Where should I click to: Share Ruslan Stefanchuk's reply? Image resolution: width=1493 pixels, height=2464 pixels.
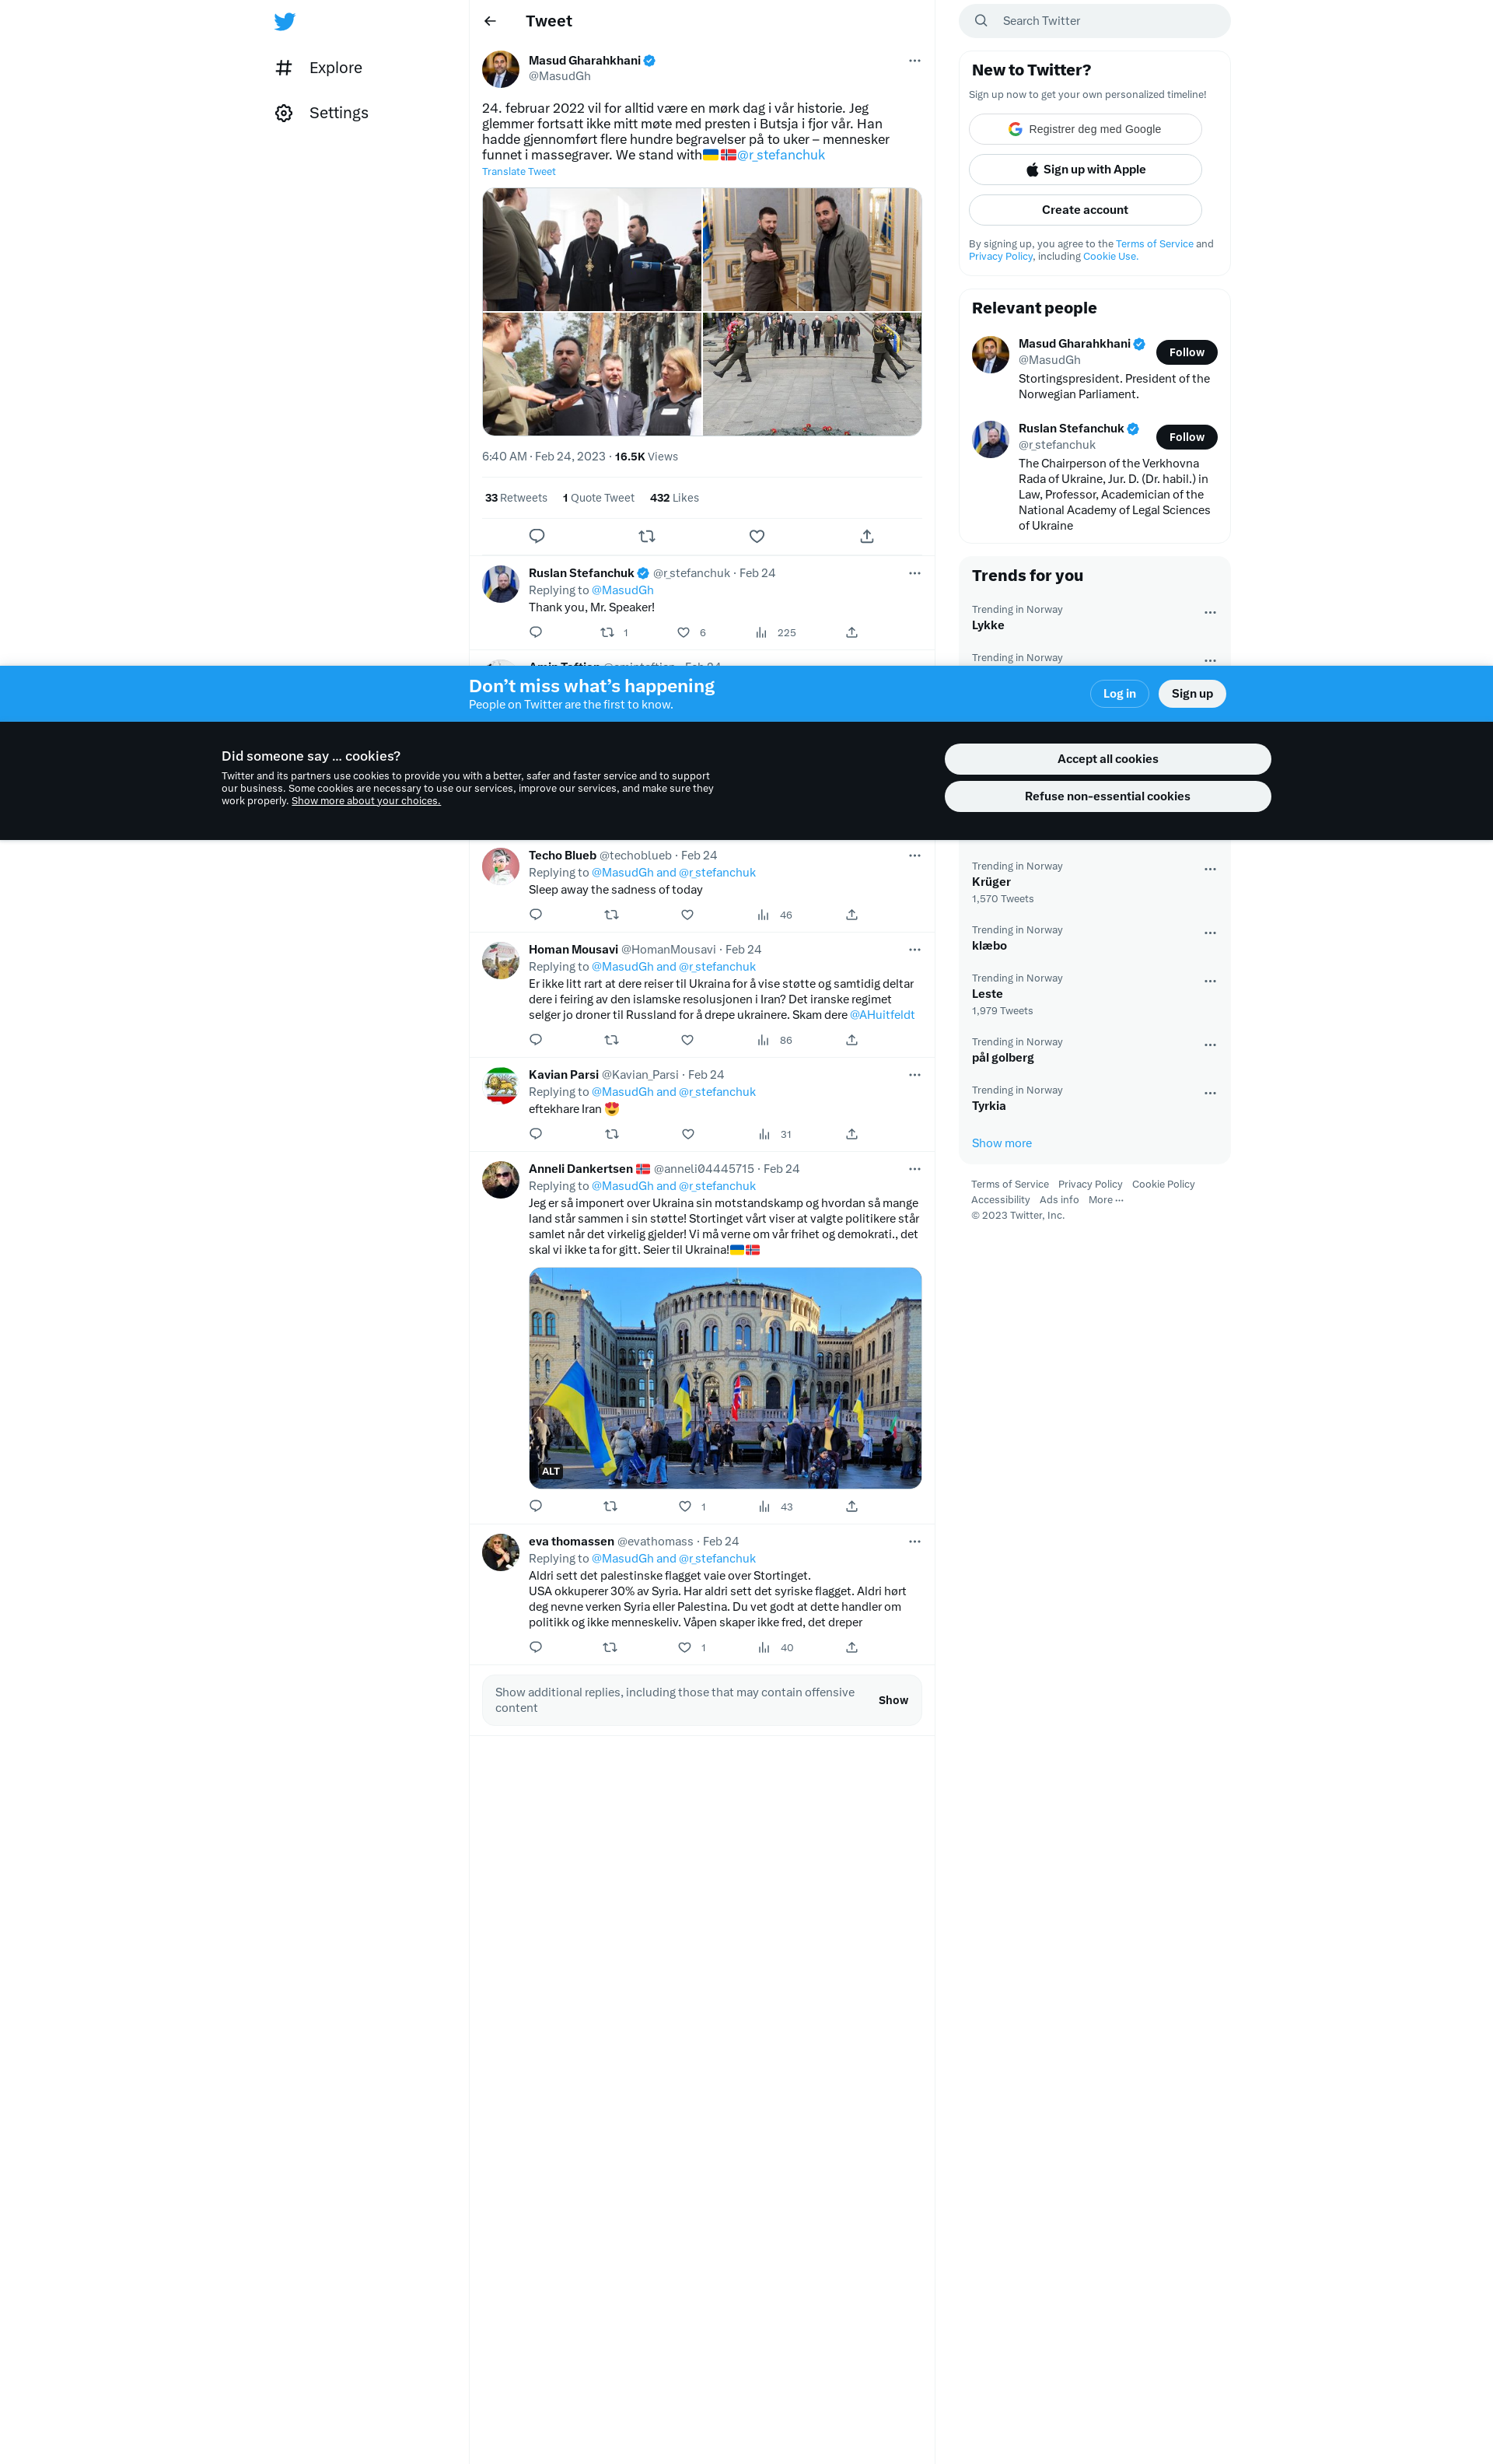tap(852, 632)
